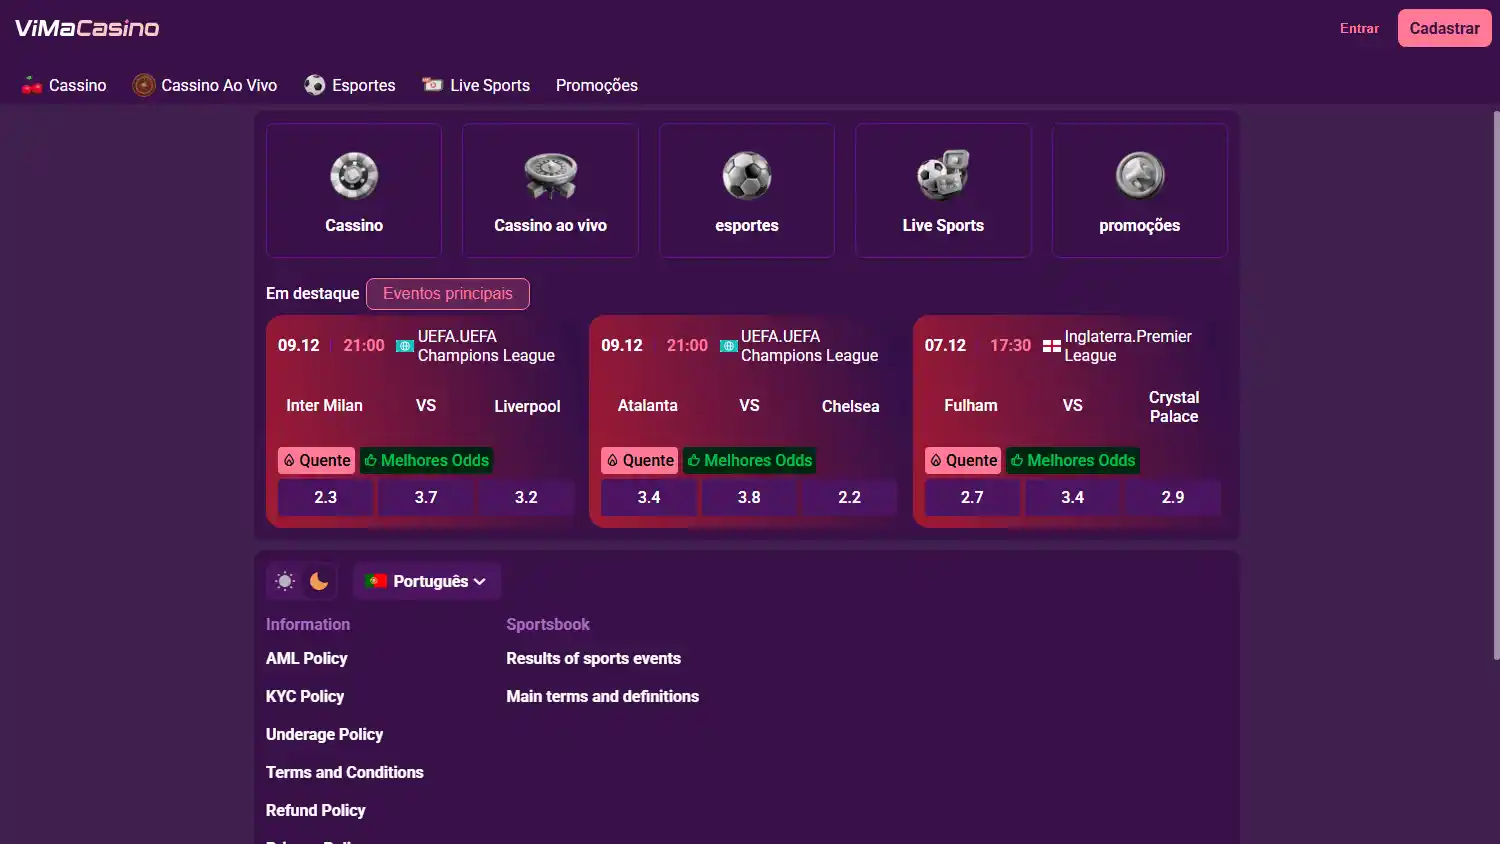
Task: Open Promoções in the top navigation
Action: point(597,85)
